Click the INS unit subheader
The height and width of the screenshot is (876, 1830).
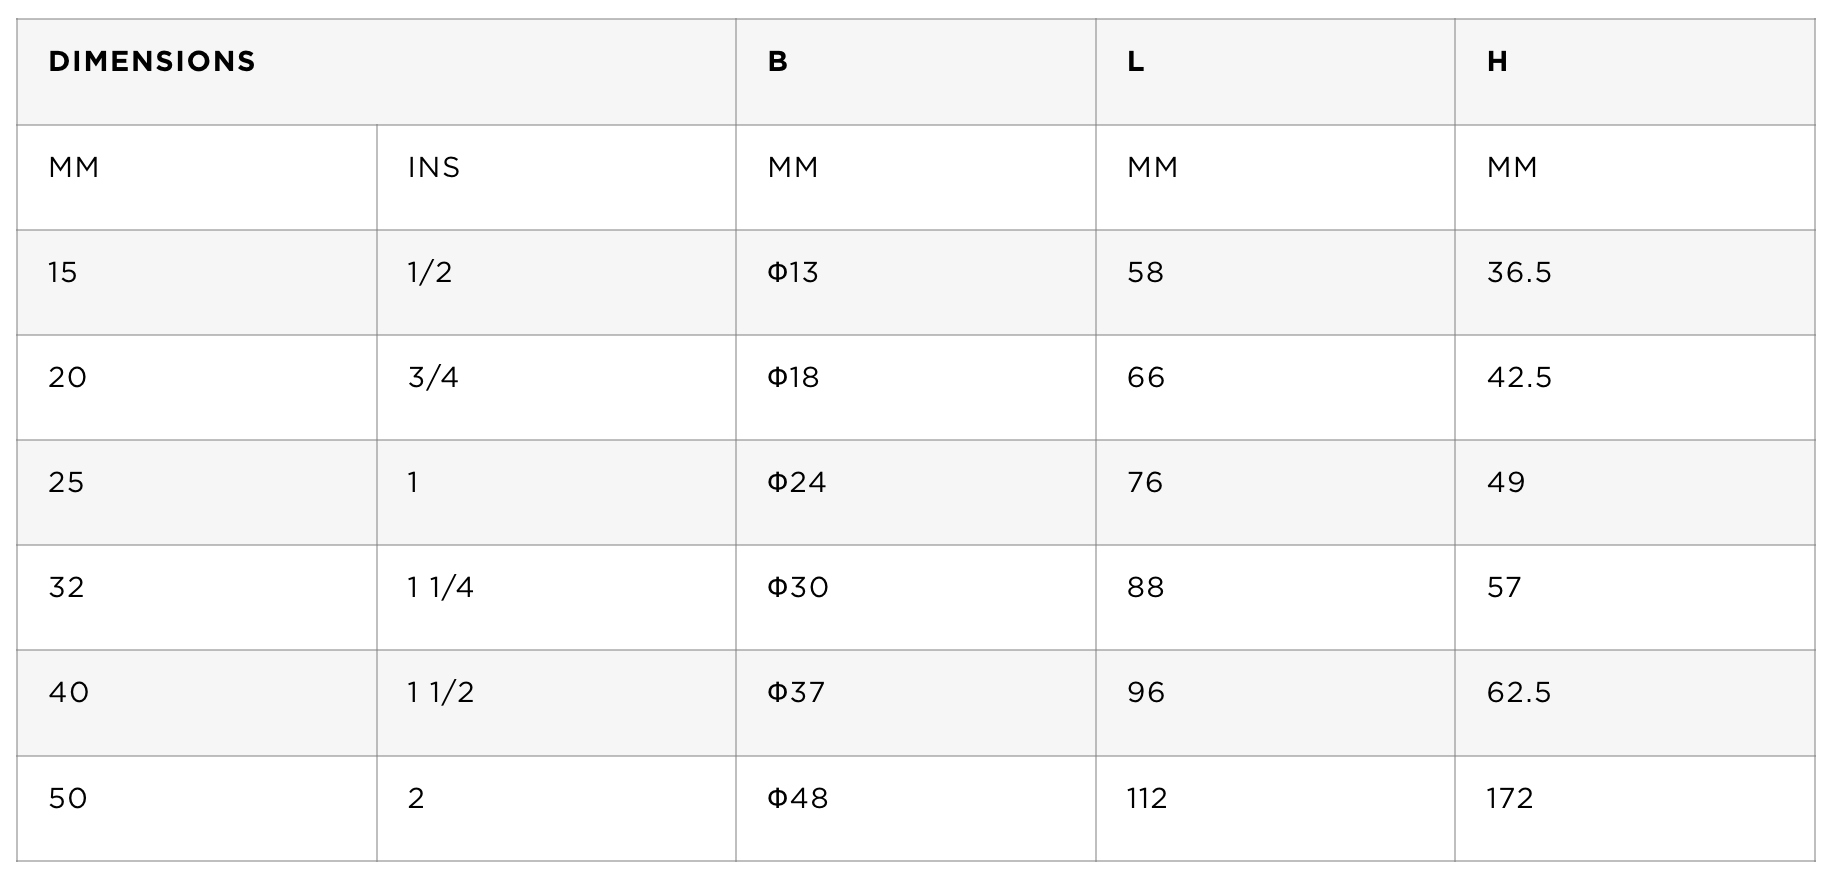pos(556,177)
